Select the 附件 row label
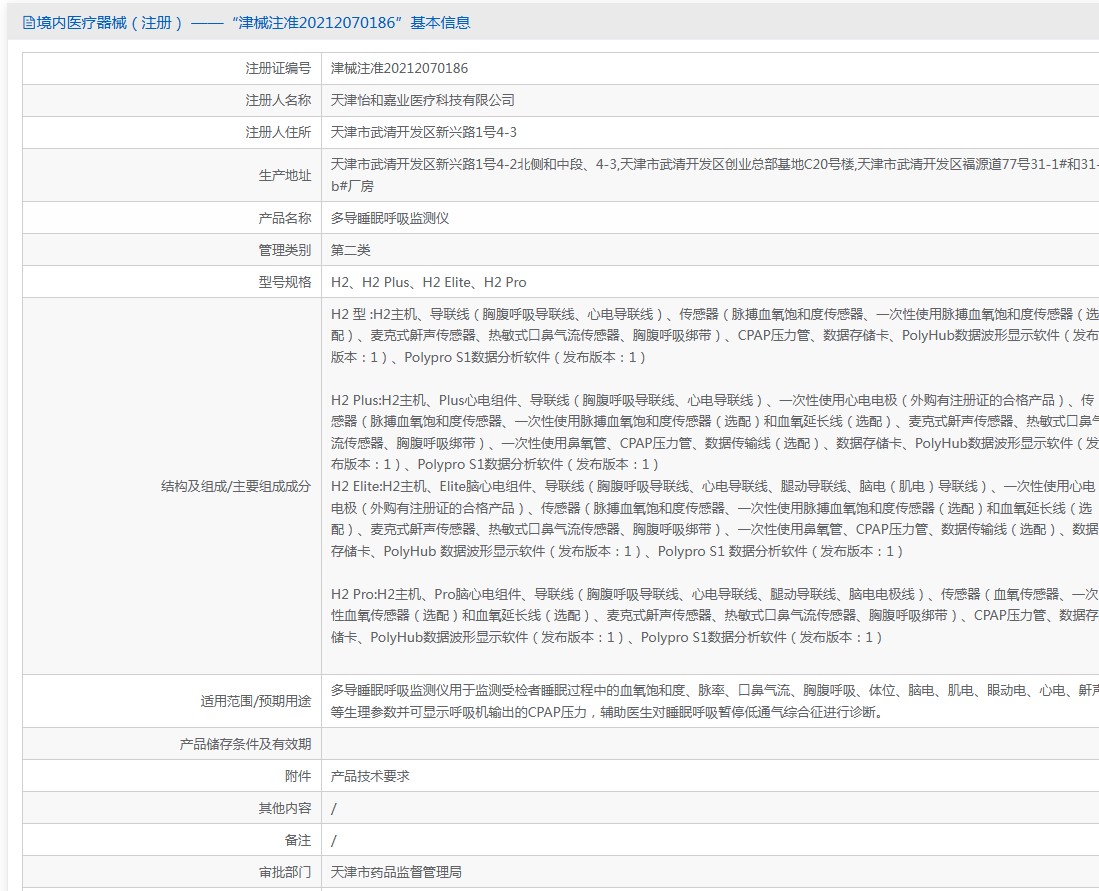1099x891 pixels. tap(297, 776)
